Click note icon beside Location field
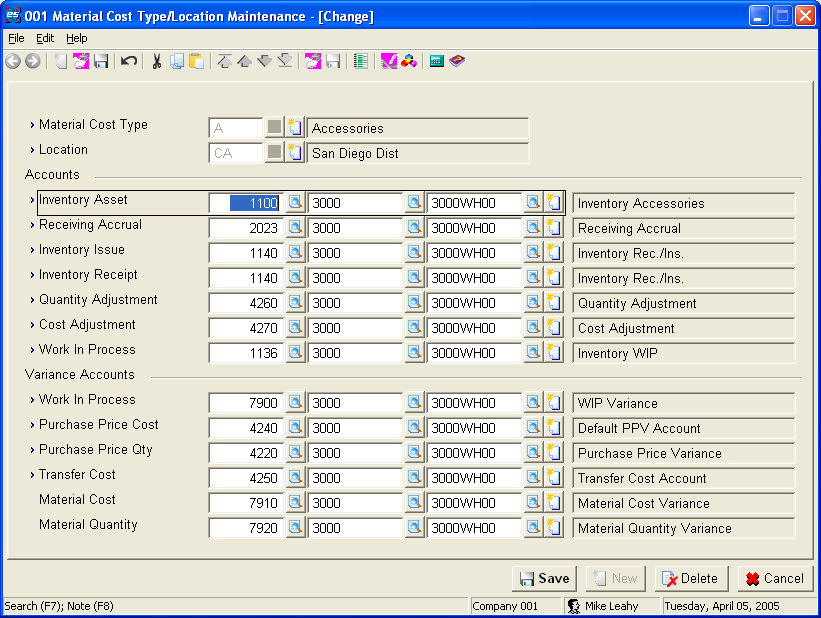The image size is (821, 618). coord(295,152)
